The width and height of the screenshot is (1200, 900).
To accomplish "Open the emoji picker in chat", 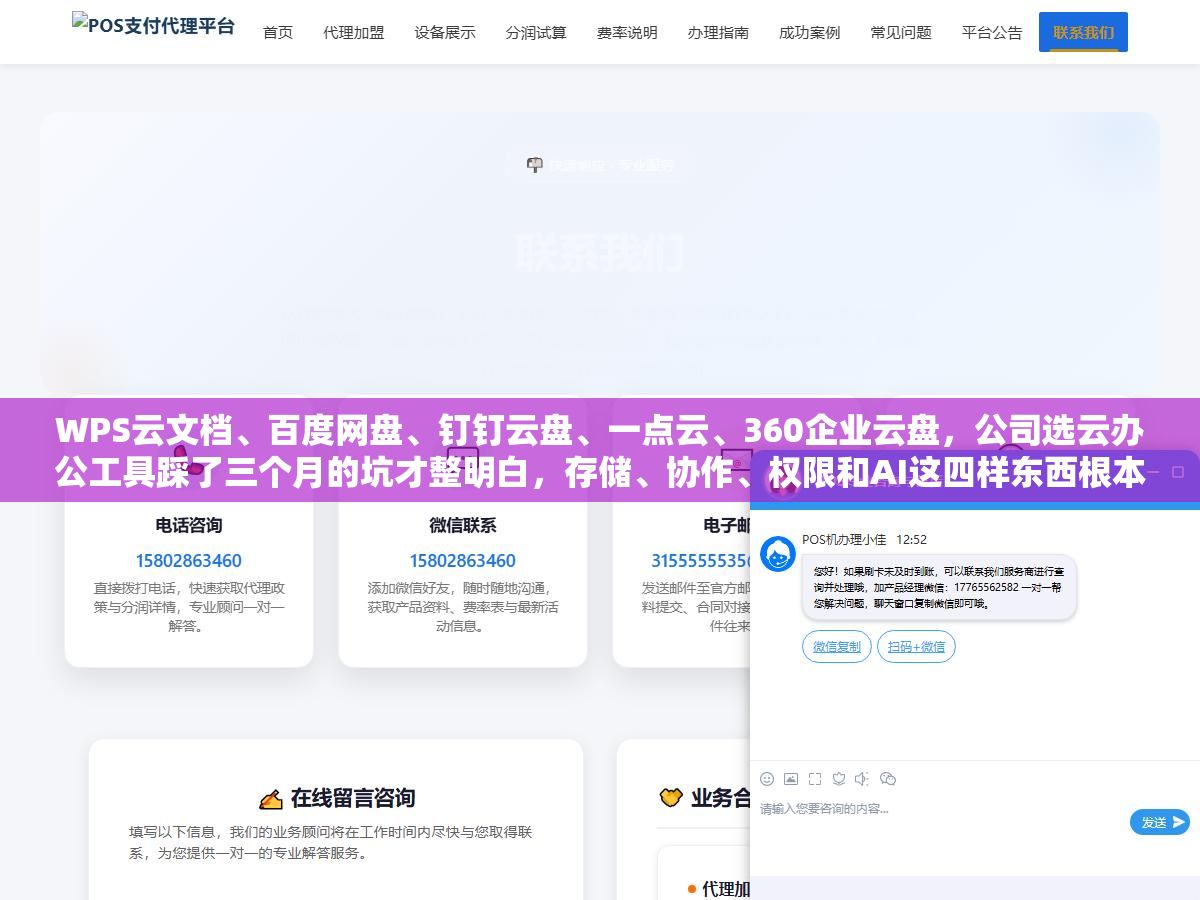I will (x=767, y=779).
